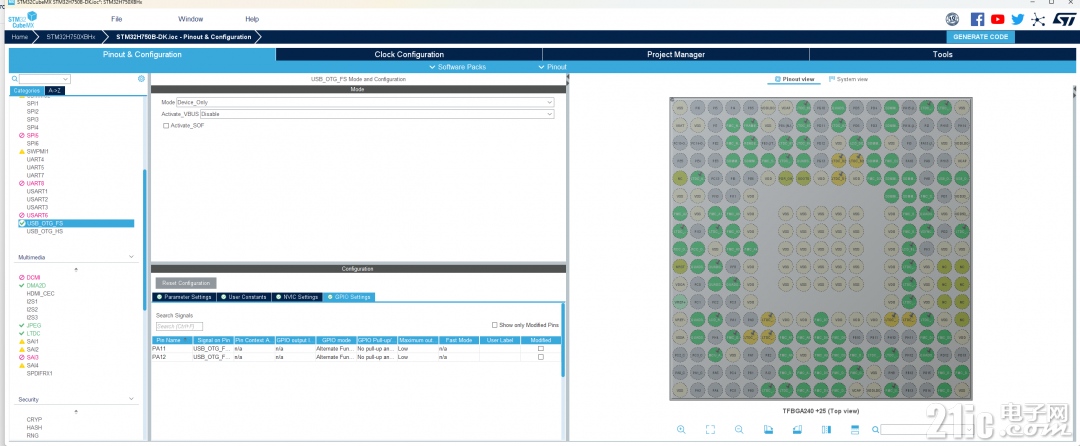Tick the Modified checkbox for PA11
This screenshot has height=446, width=1080.
(541, 349)
